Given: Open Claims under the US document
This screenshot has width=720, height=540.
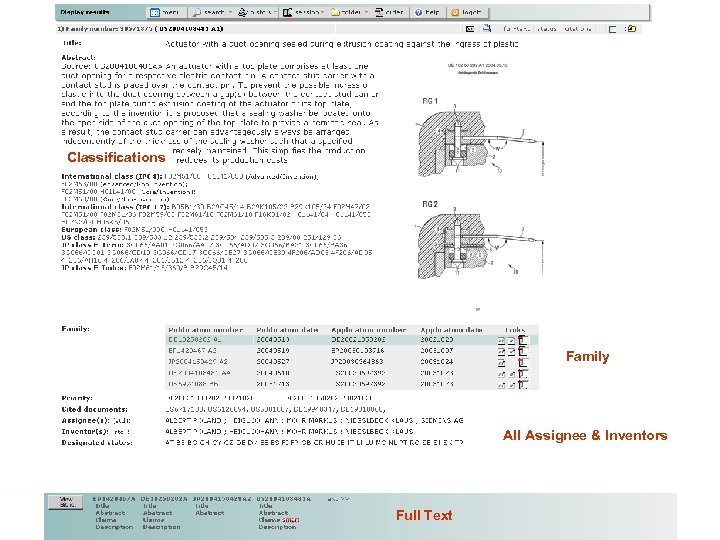Looking at the screenshot, I should point(269,520).
